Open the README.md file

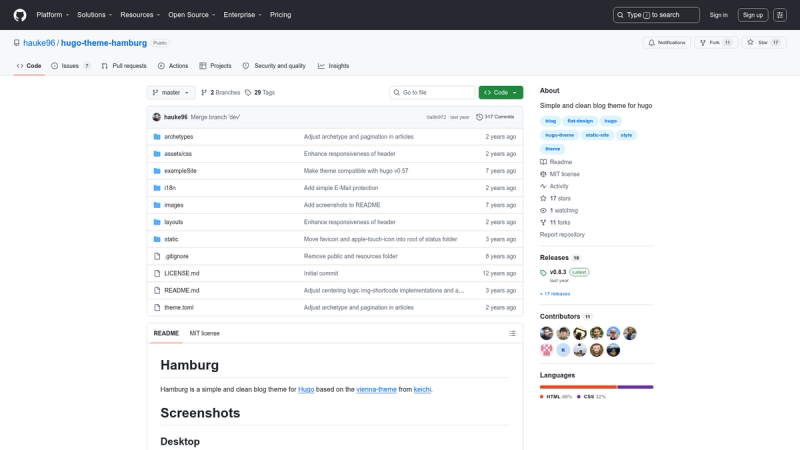(182, 290)
